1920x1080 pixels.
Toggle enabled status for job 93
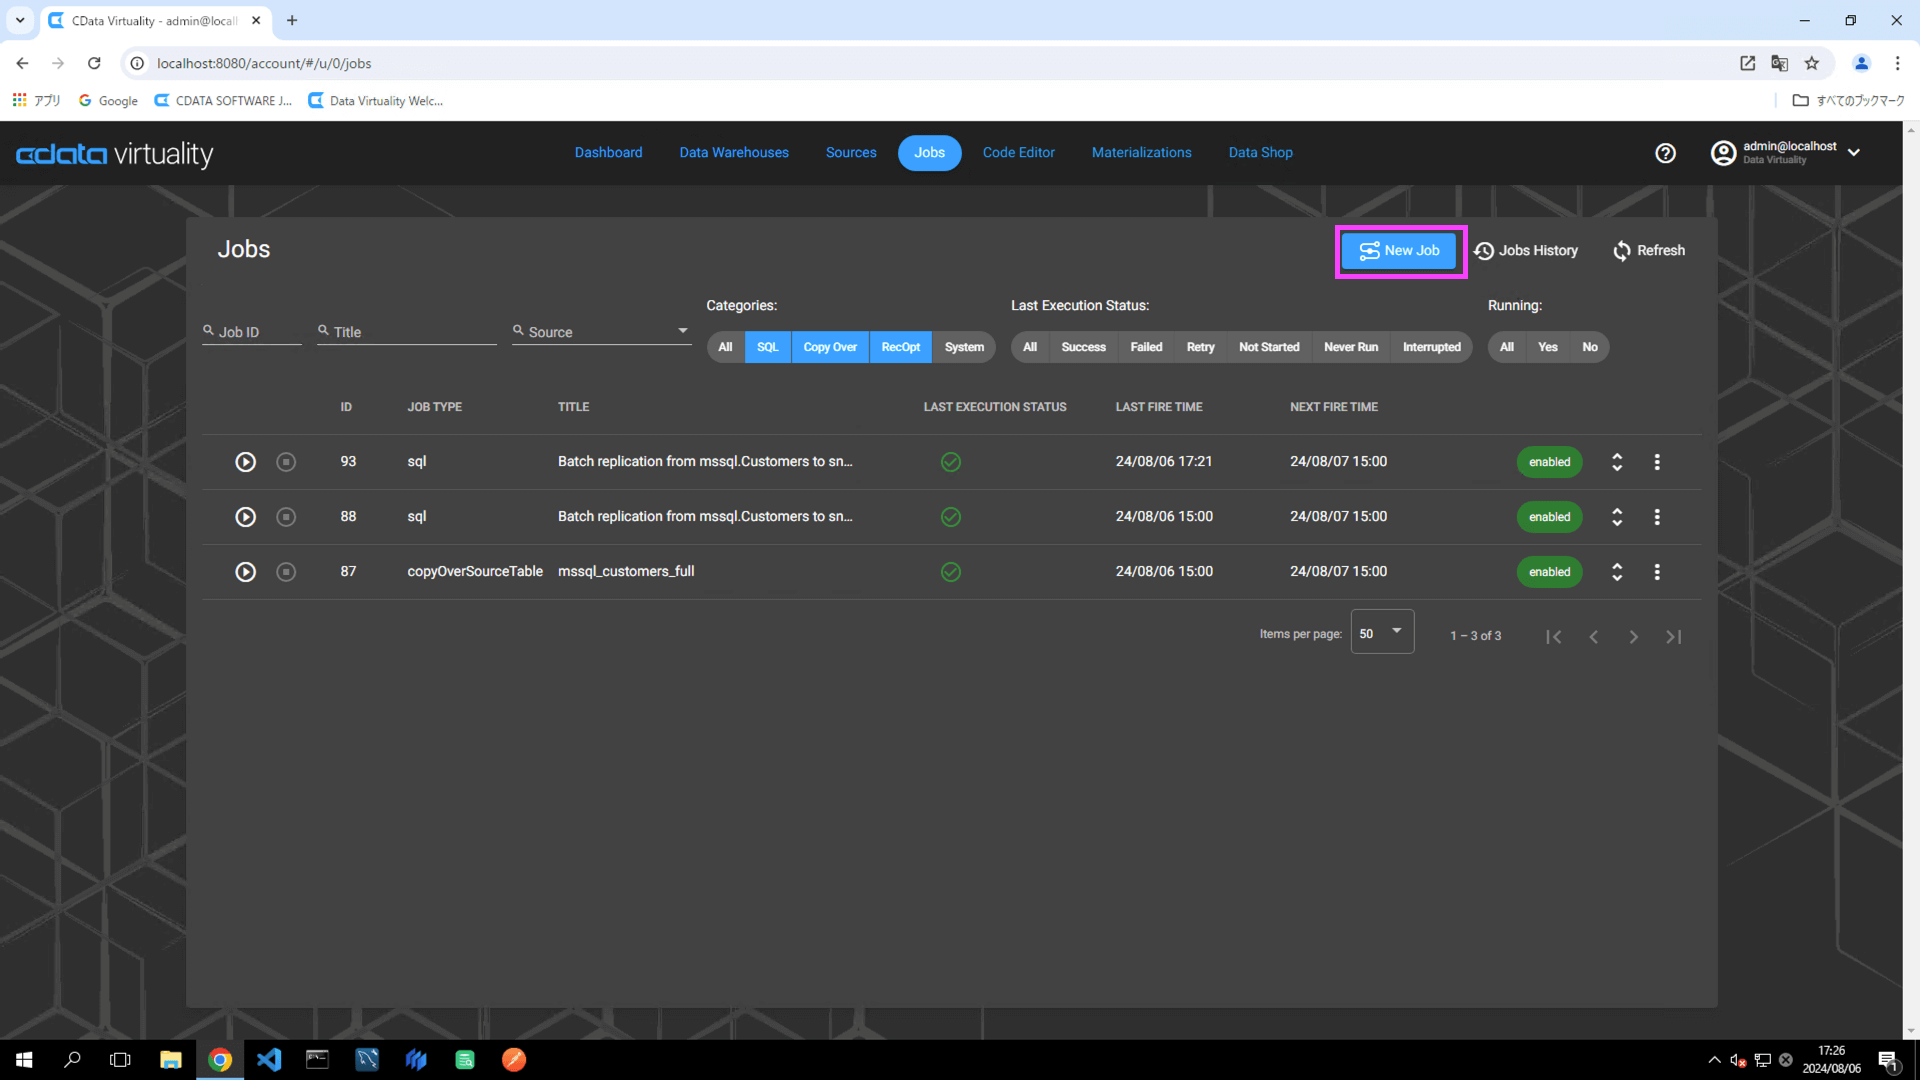point(1549,462)
